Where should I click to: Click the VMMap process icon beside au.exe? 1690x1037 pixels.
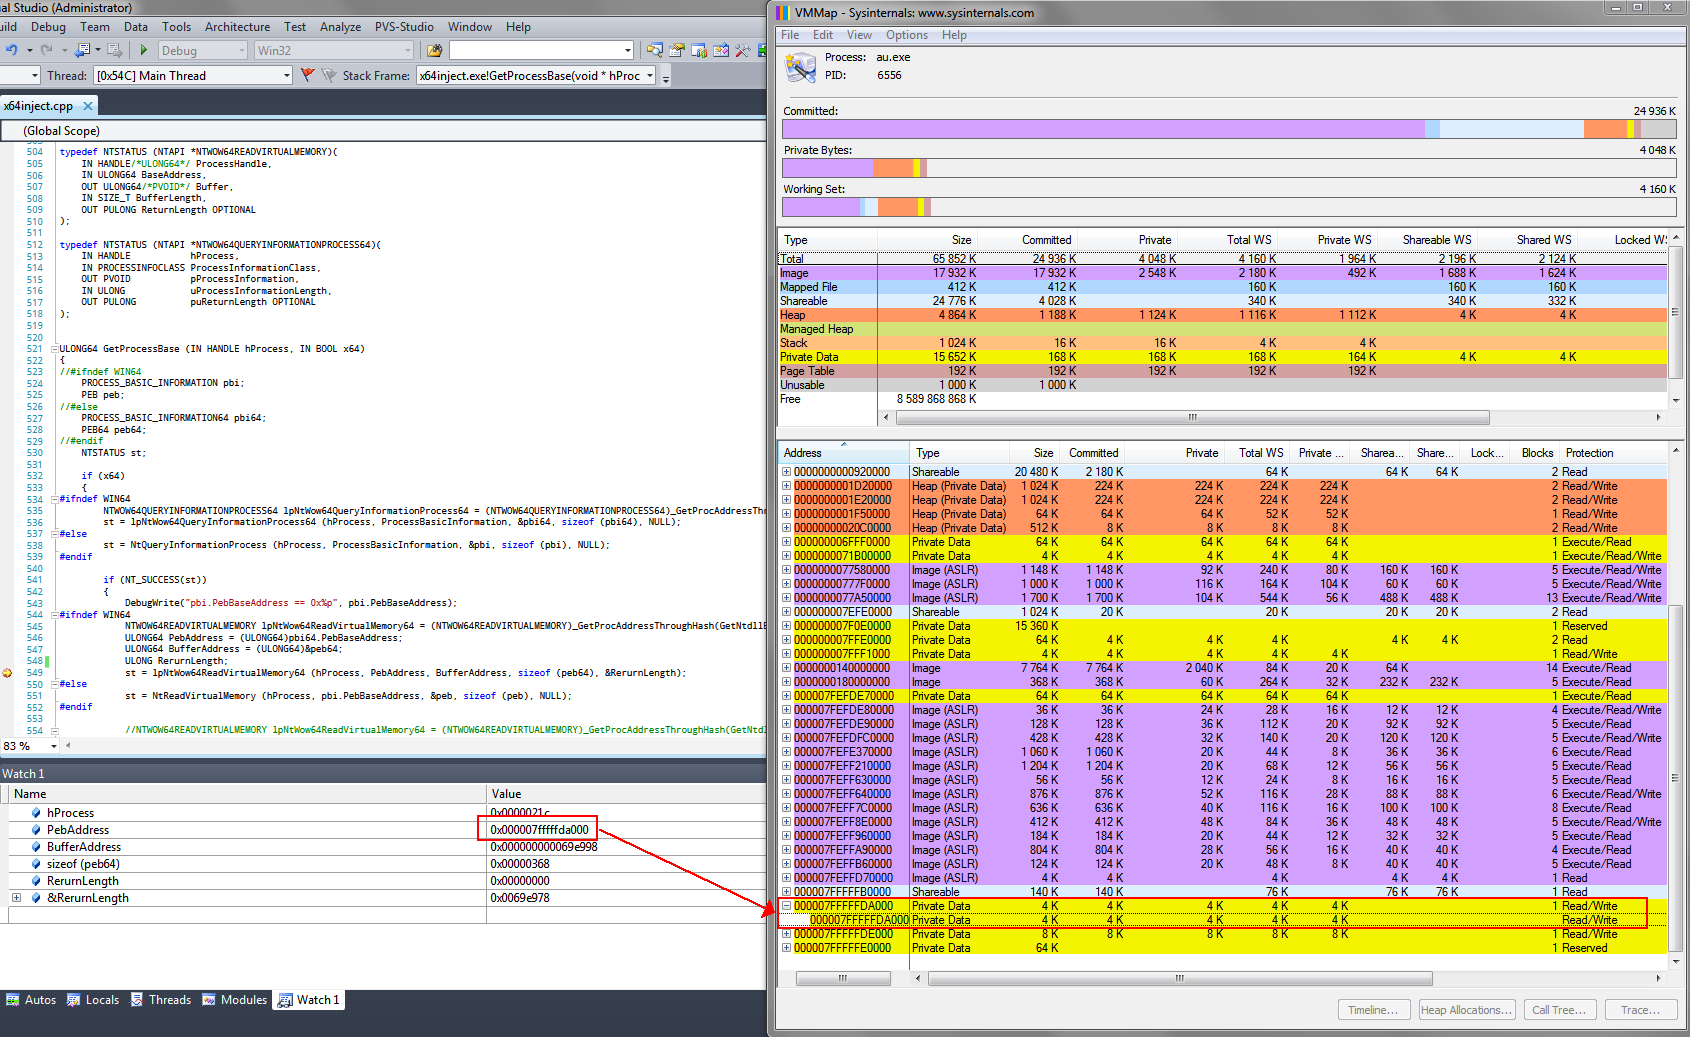pos(800,67)
